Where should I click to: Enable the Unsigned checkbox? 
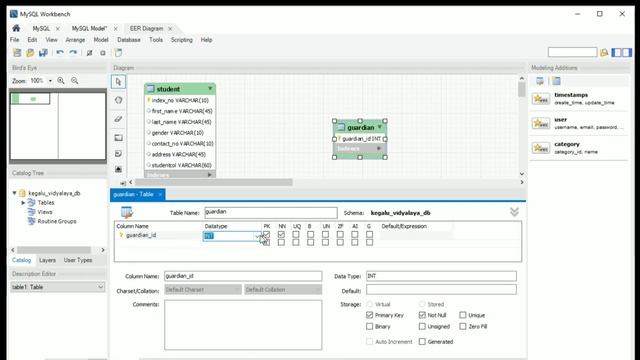422,327
